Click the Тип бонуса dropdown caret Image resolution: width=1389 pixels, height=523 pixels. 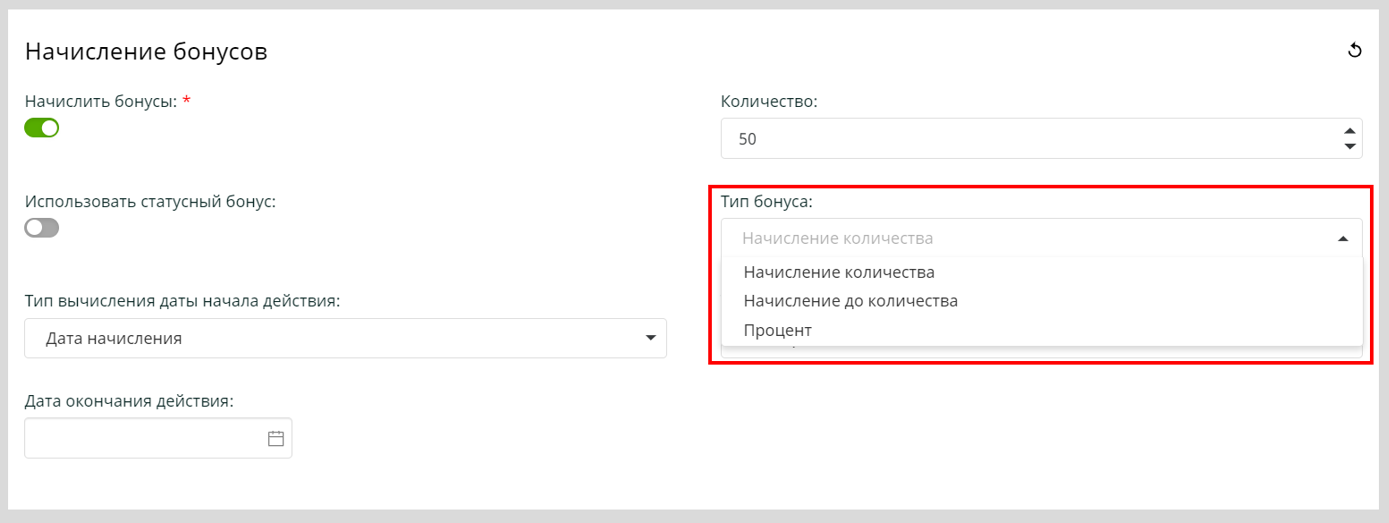coord(1343,239)
